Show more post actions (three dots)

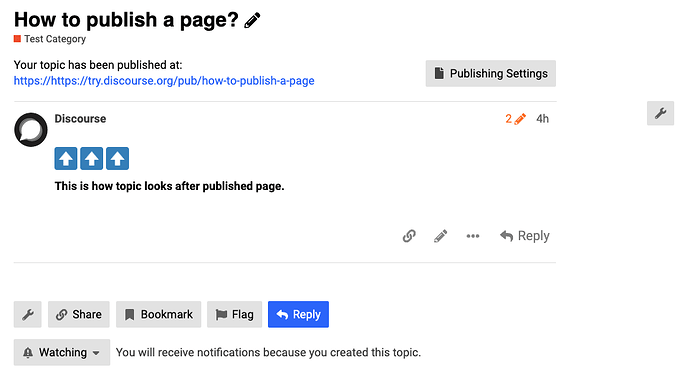pyautogui.click(x=473, y=236)
